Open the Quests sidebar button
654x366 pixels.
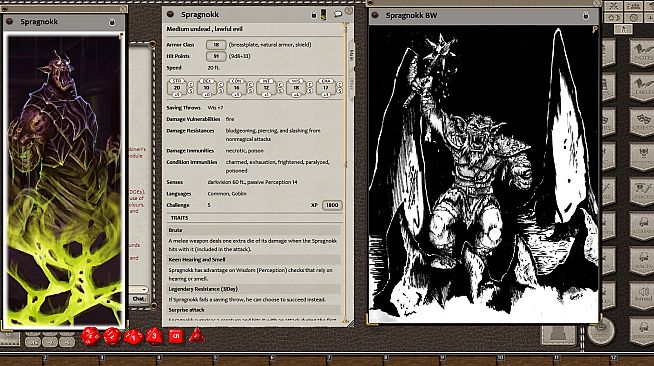coord(641,121)
